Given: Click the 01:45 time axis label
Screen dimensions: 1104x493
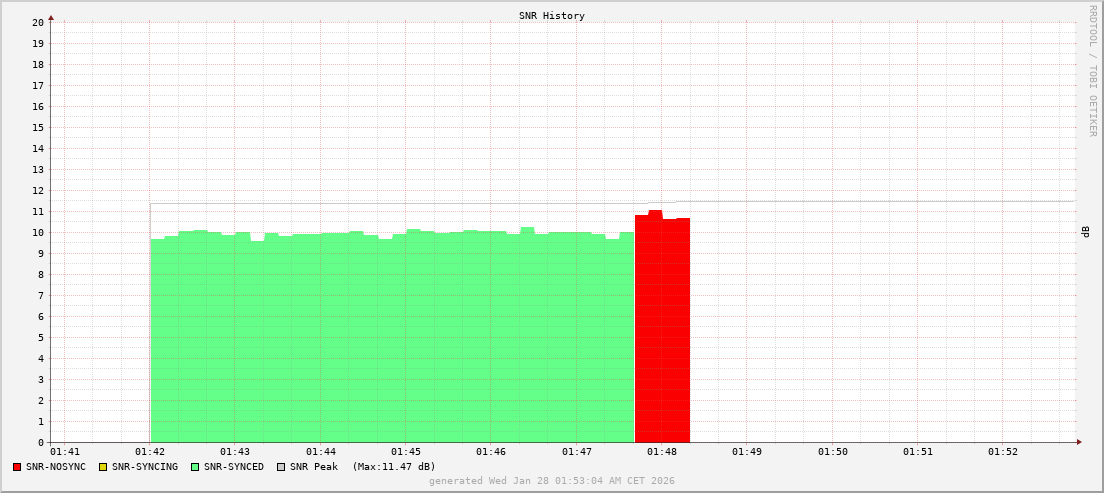Looking at the screenshot, I should [406, 452].
